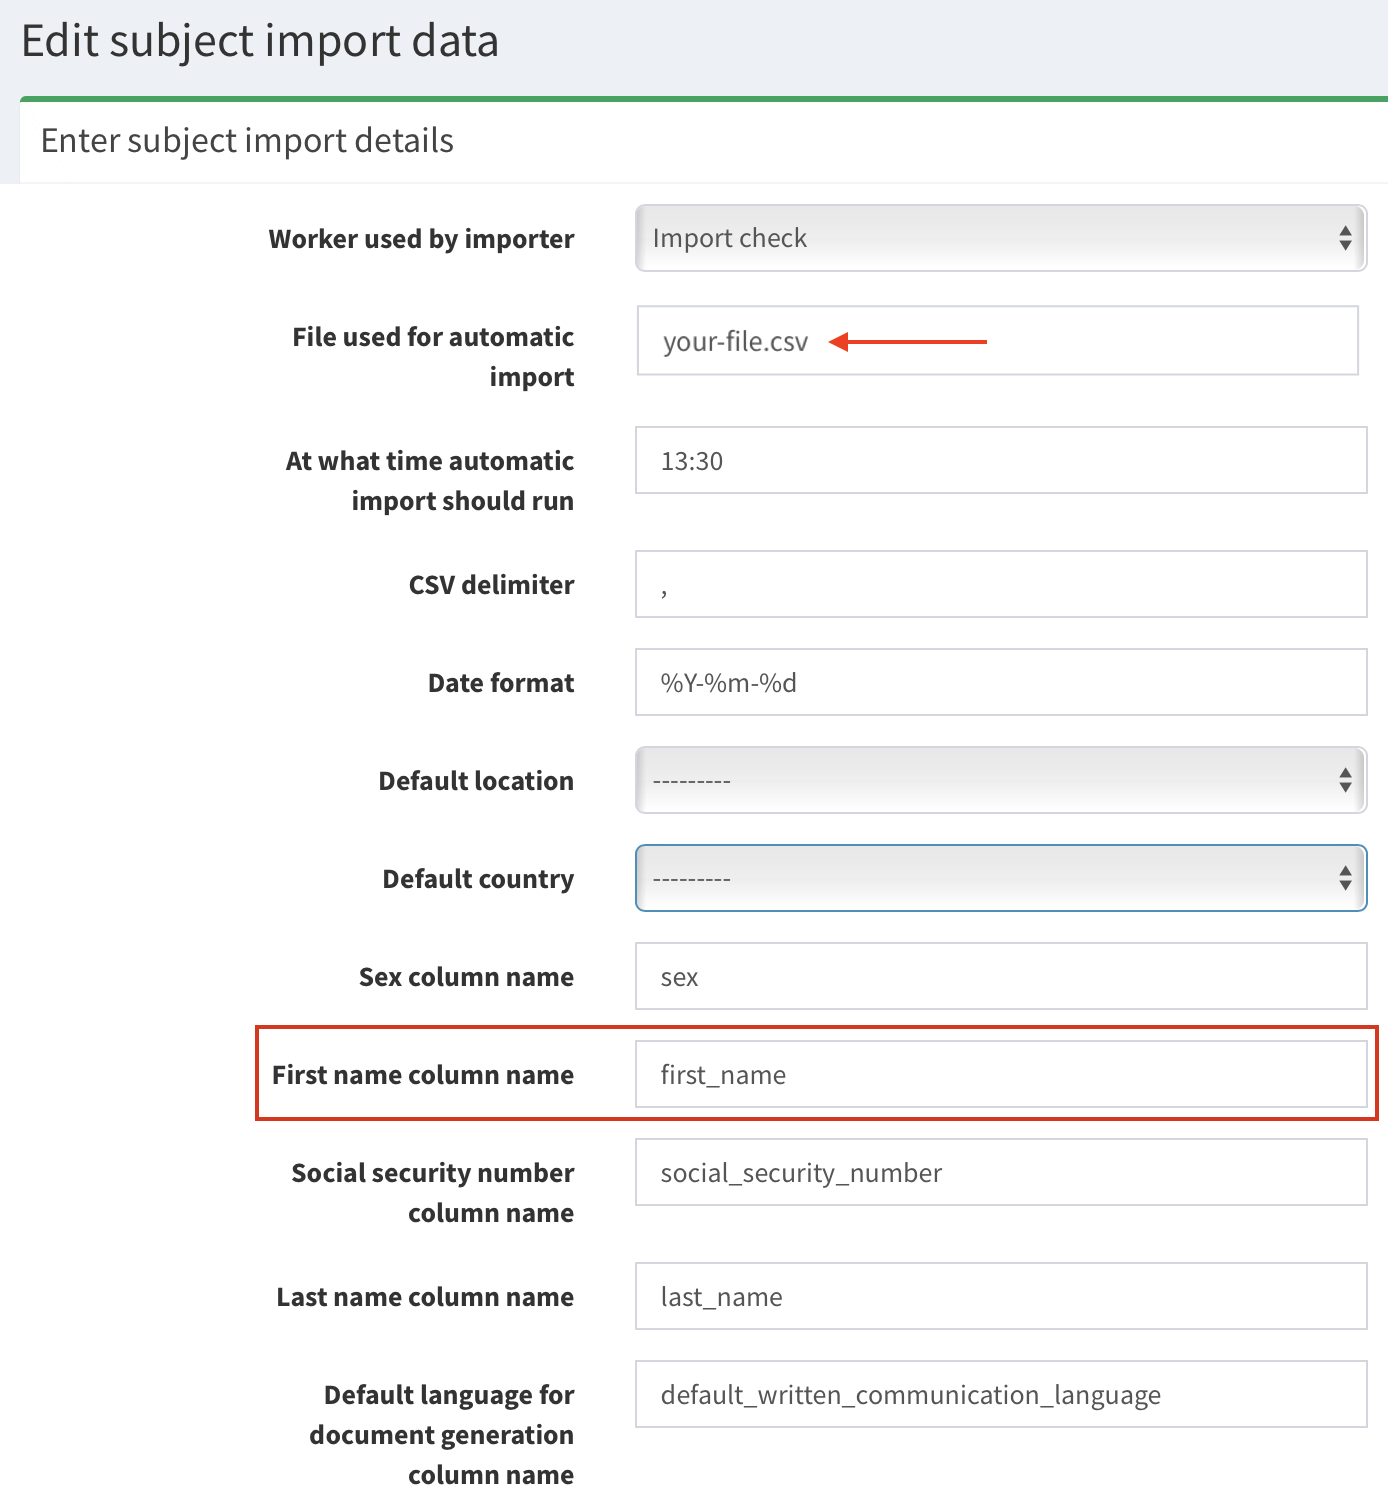Select the social_security_number input field
This screenshot has width=1388, height=1492.
1000,1172
